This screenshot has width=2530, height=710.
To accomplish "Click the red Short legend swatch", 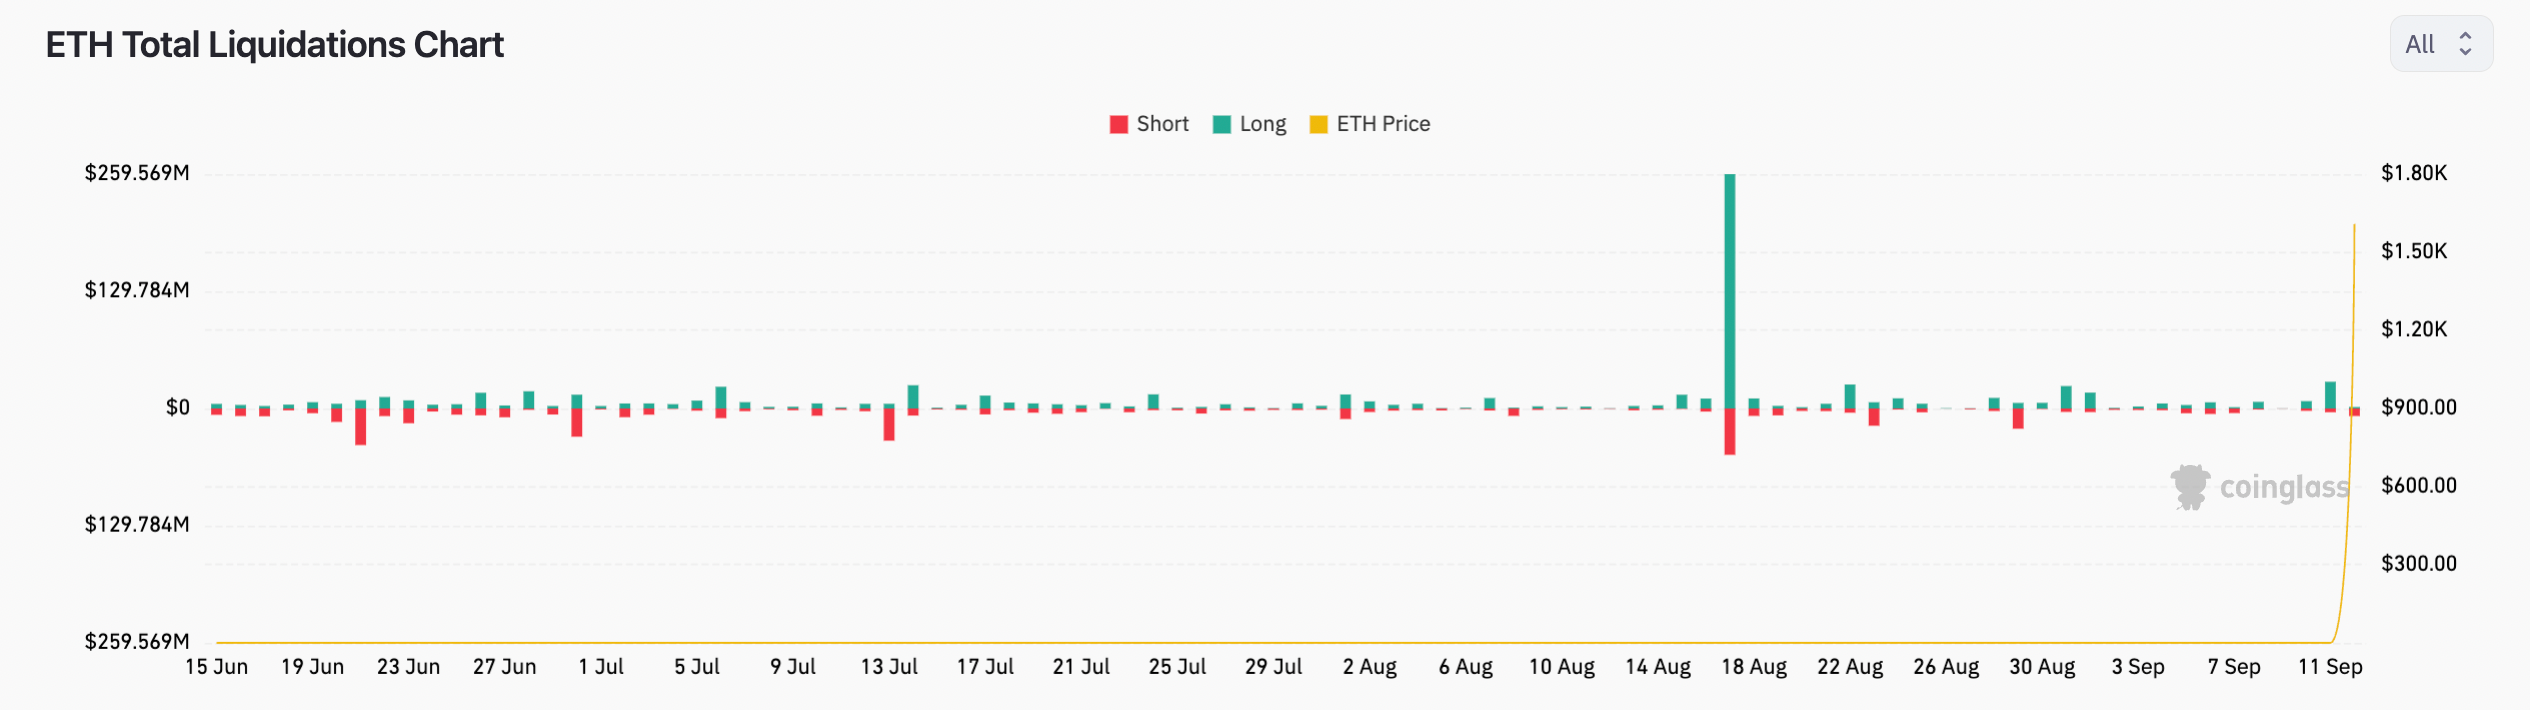I will [1119, 124].
